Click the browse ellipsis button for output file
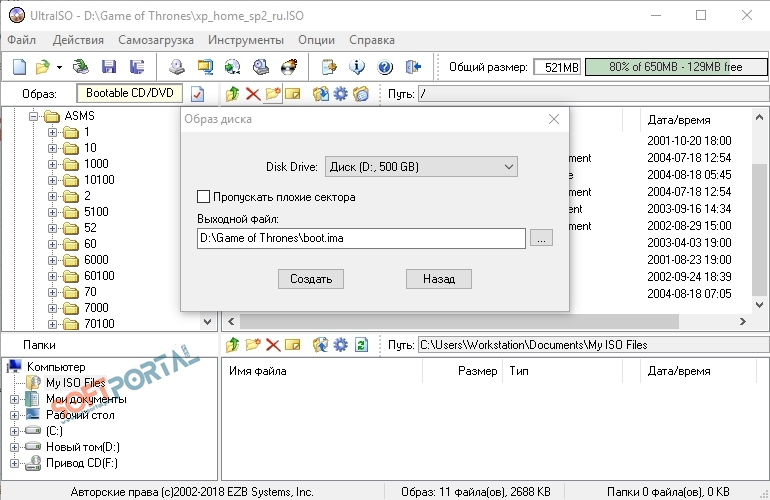 pyautogui.click(x=541, y=238)
